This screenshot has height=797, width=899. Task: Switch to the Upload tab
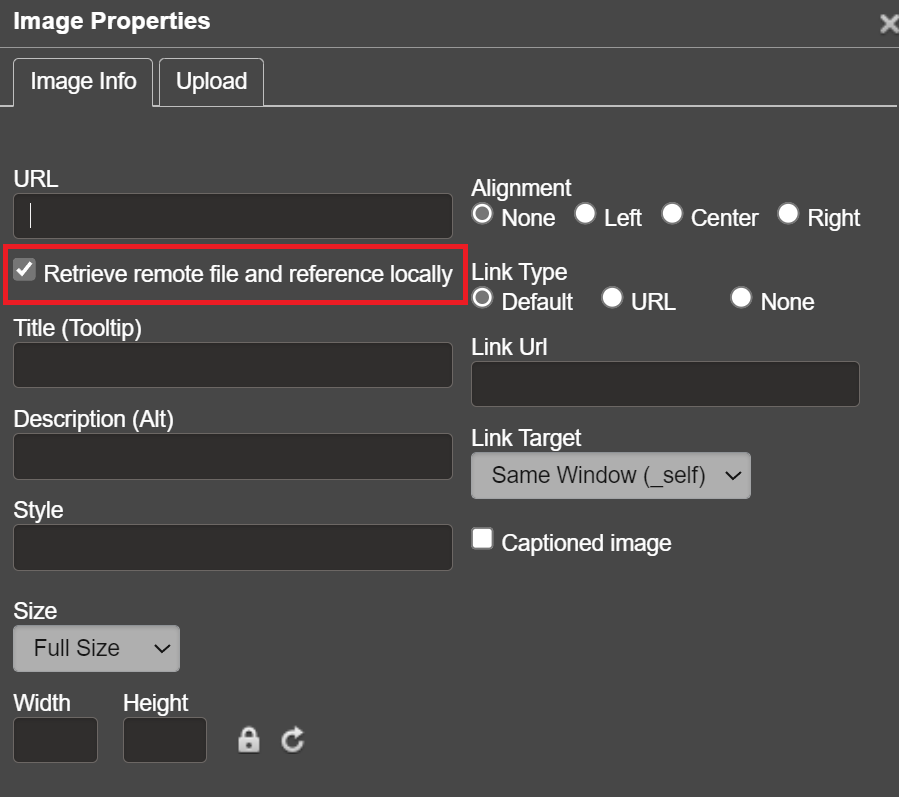[212, 82]
